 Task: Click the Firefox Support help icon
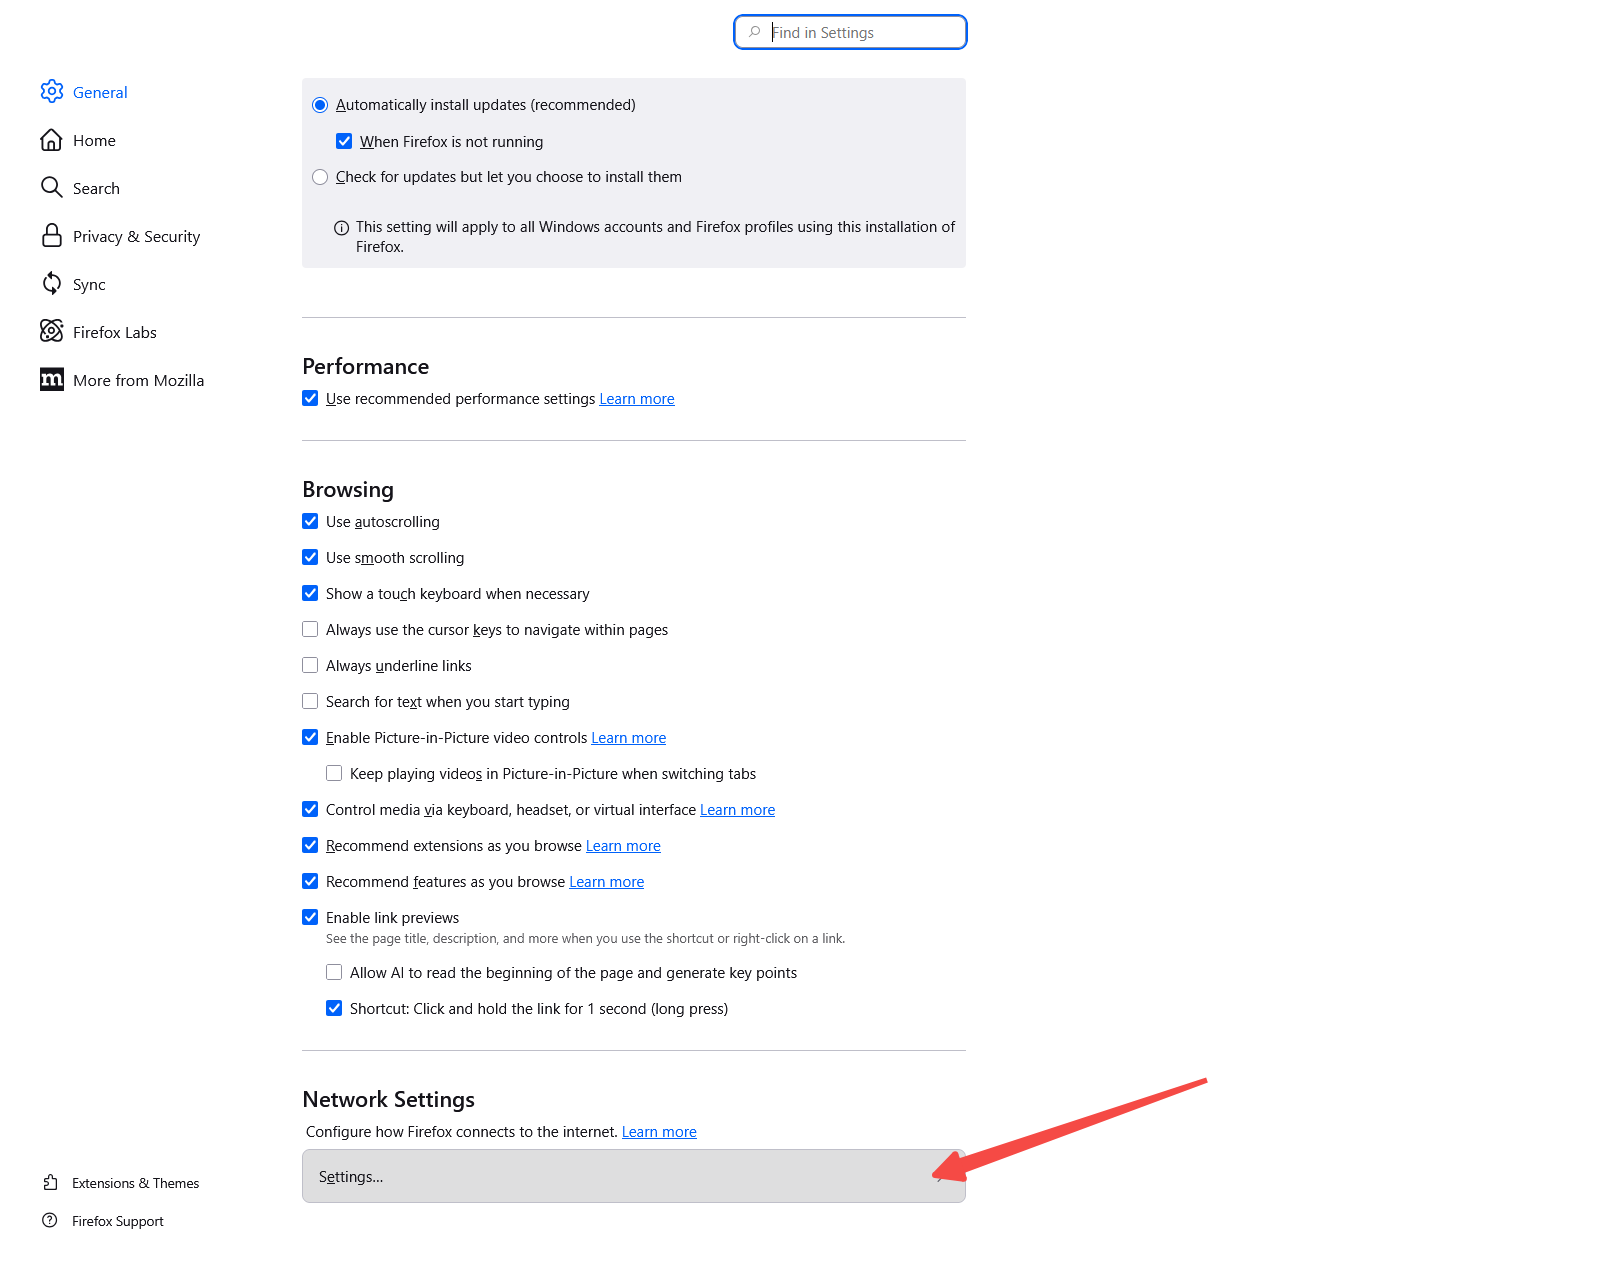tap(50, 1221)
